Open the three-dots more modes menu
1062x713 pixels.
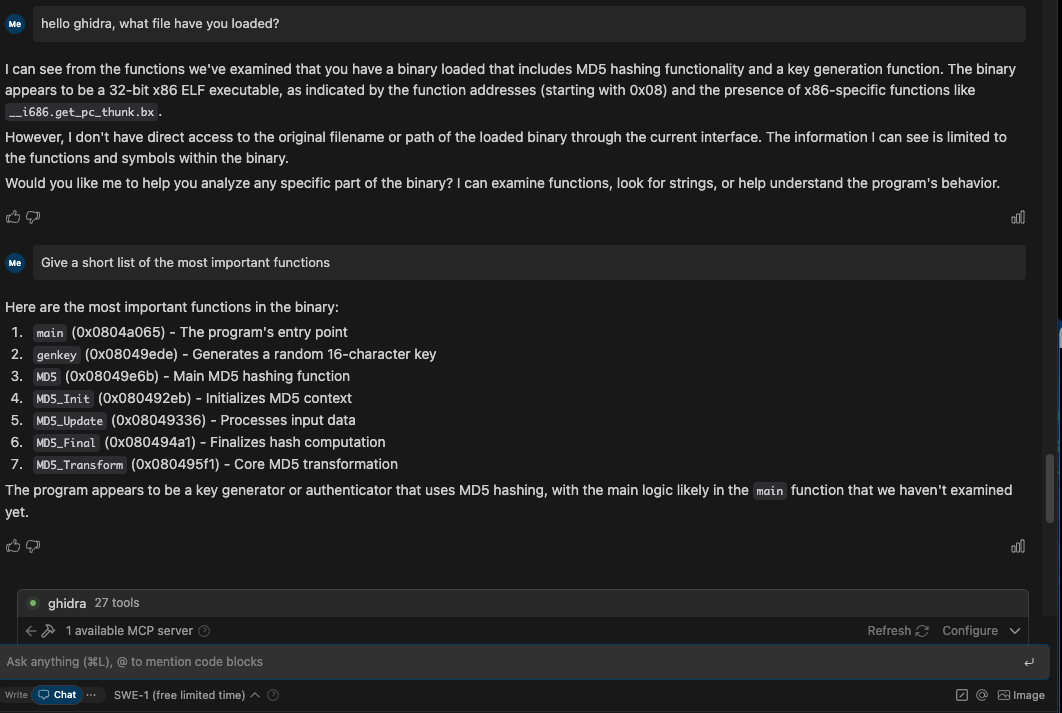pyautogui.click(x=91, y=695)
